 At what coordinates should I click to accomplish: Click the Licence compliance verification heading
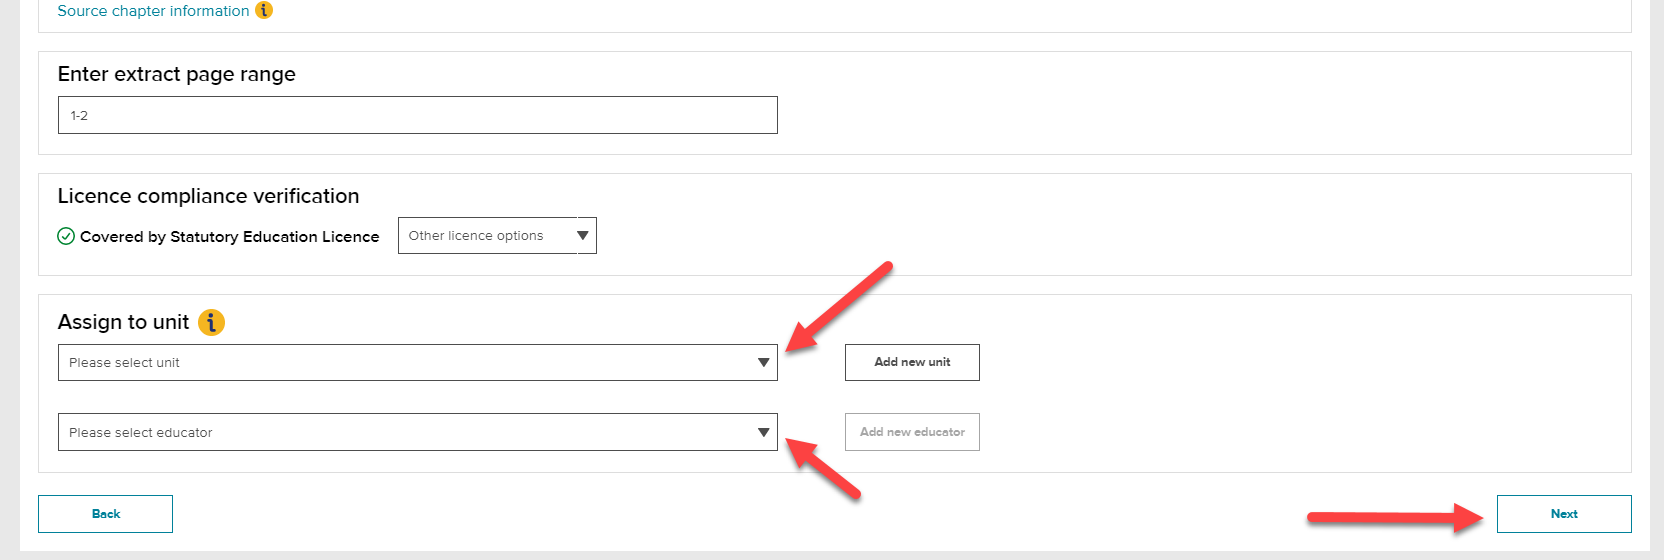pyautogui.click(x=208, y=196)
